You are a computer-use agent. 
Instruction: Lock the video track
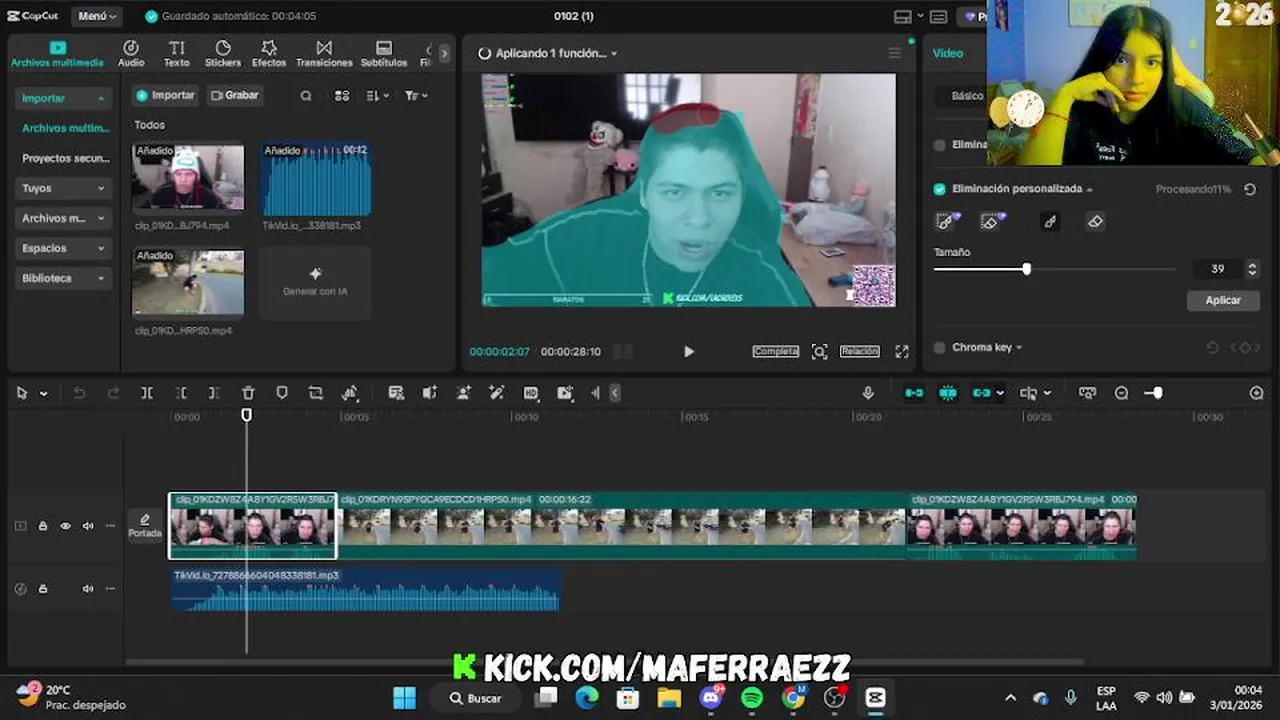point(43,526)
